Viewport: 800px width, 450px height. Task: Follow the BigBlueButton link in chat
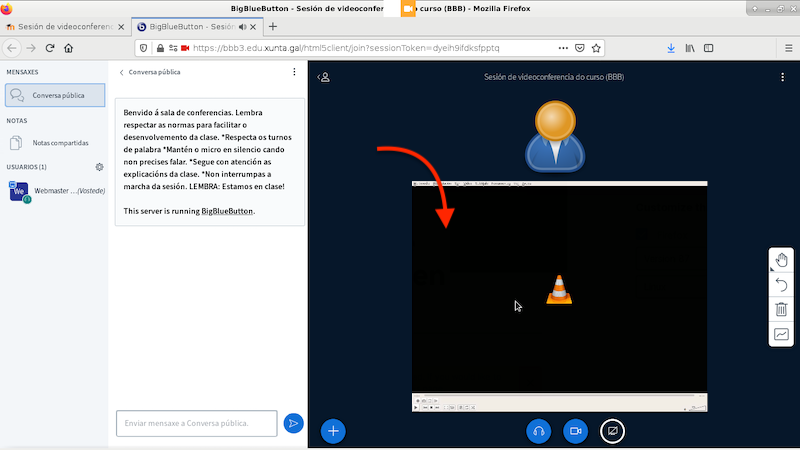[227, 211]
